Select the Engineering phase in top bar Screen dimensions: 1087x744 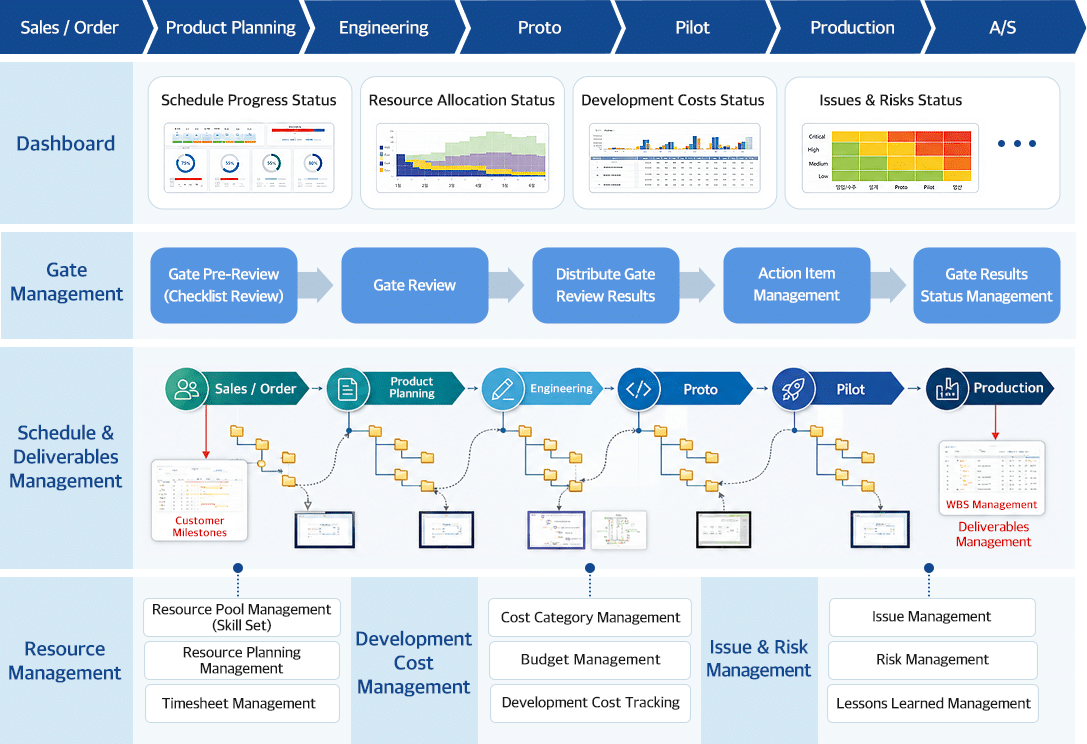pyautogui.click(x=384, y=27)
